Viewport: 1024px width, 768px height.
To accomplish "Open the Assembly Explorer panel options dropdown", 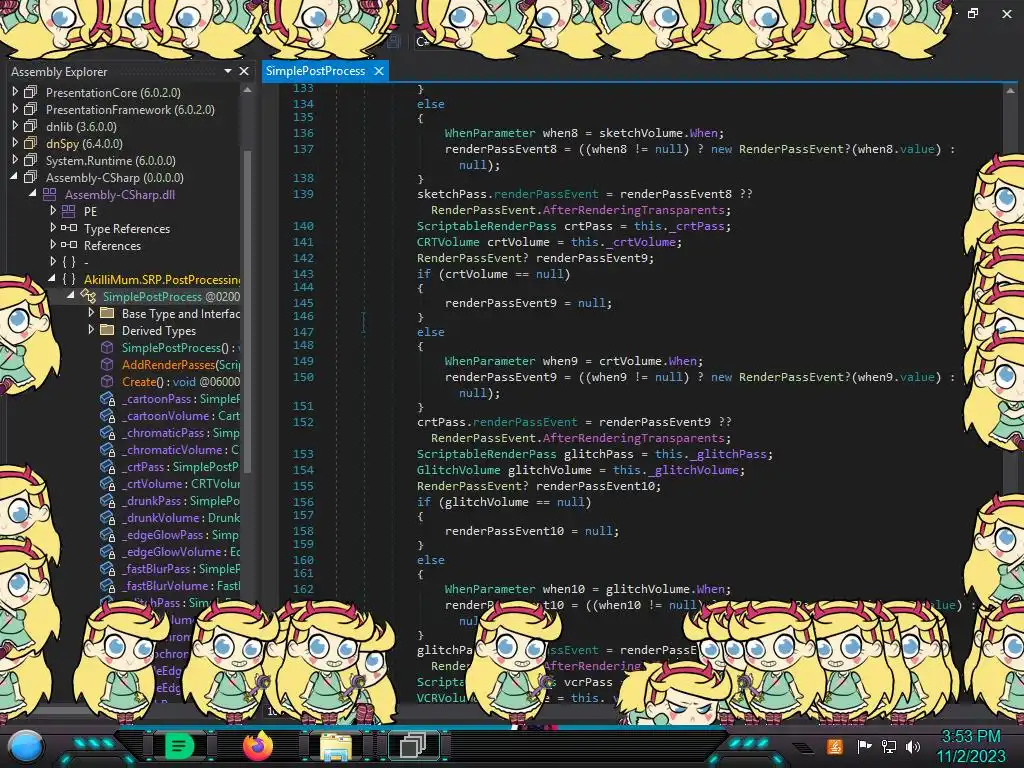I will pyautogui.click(x=228, y=71).
